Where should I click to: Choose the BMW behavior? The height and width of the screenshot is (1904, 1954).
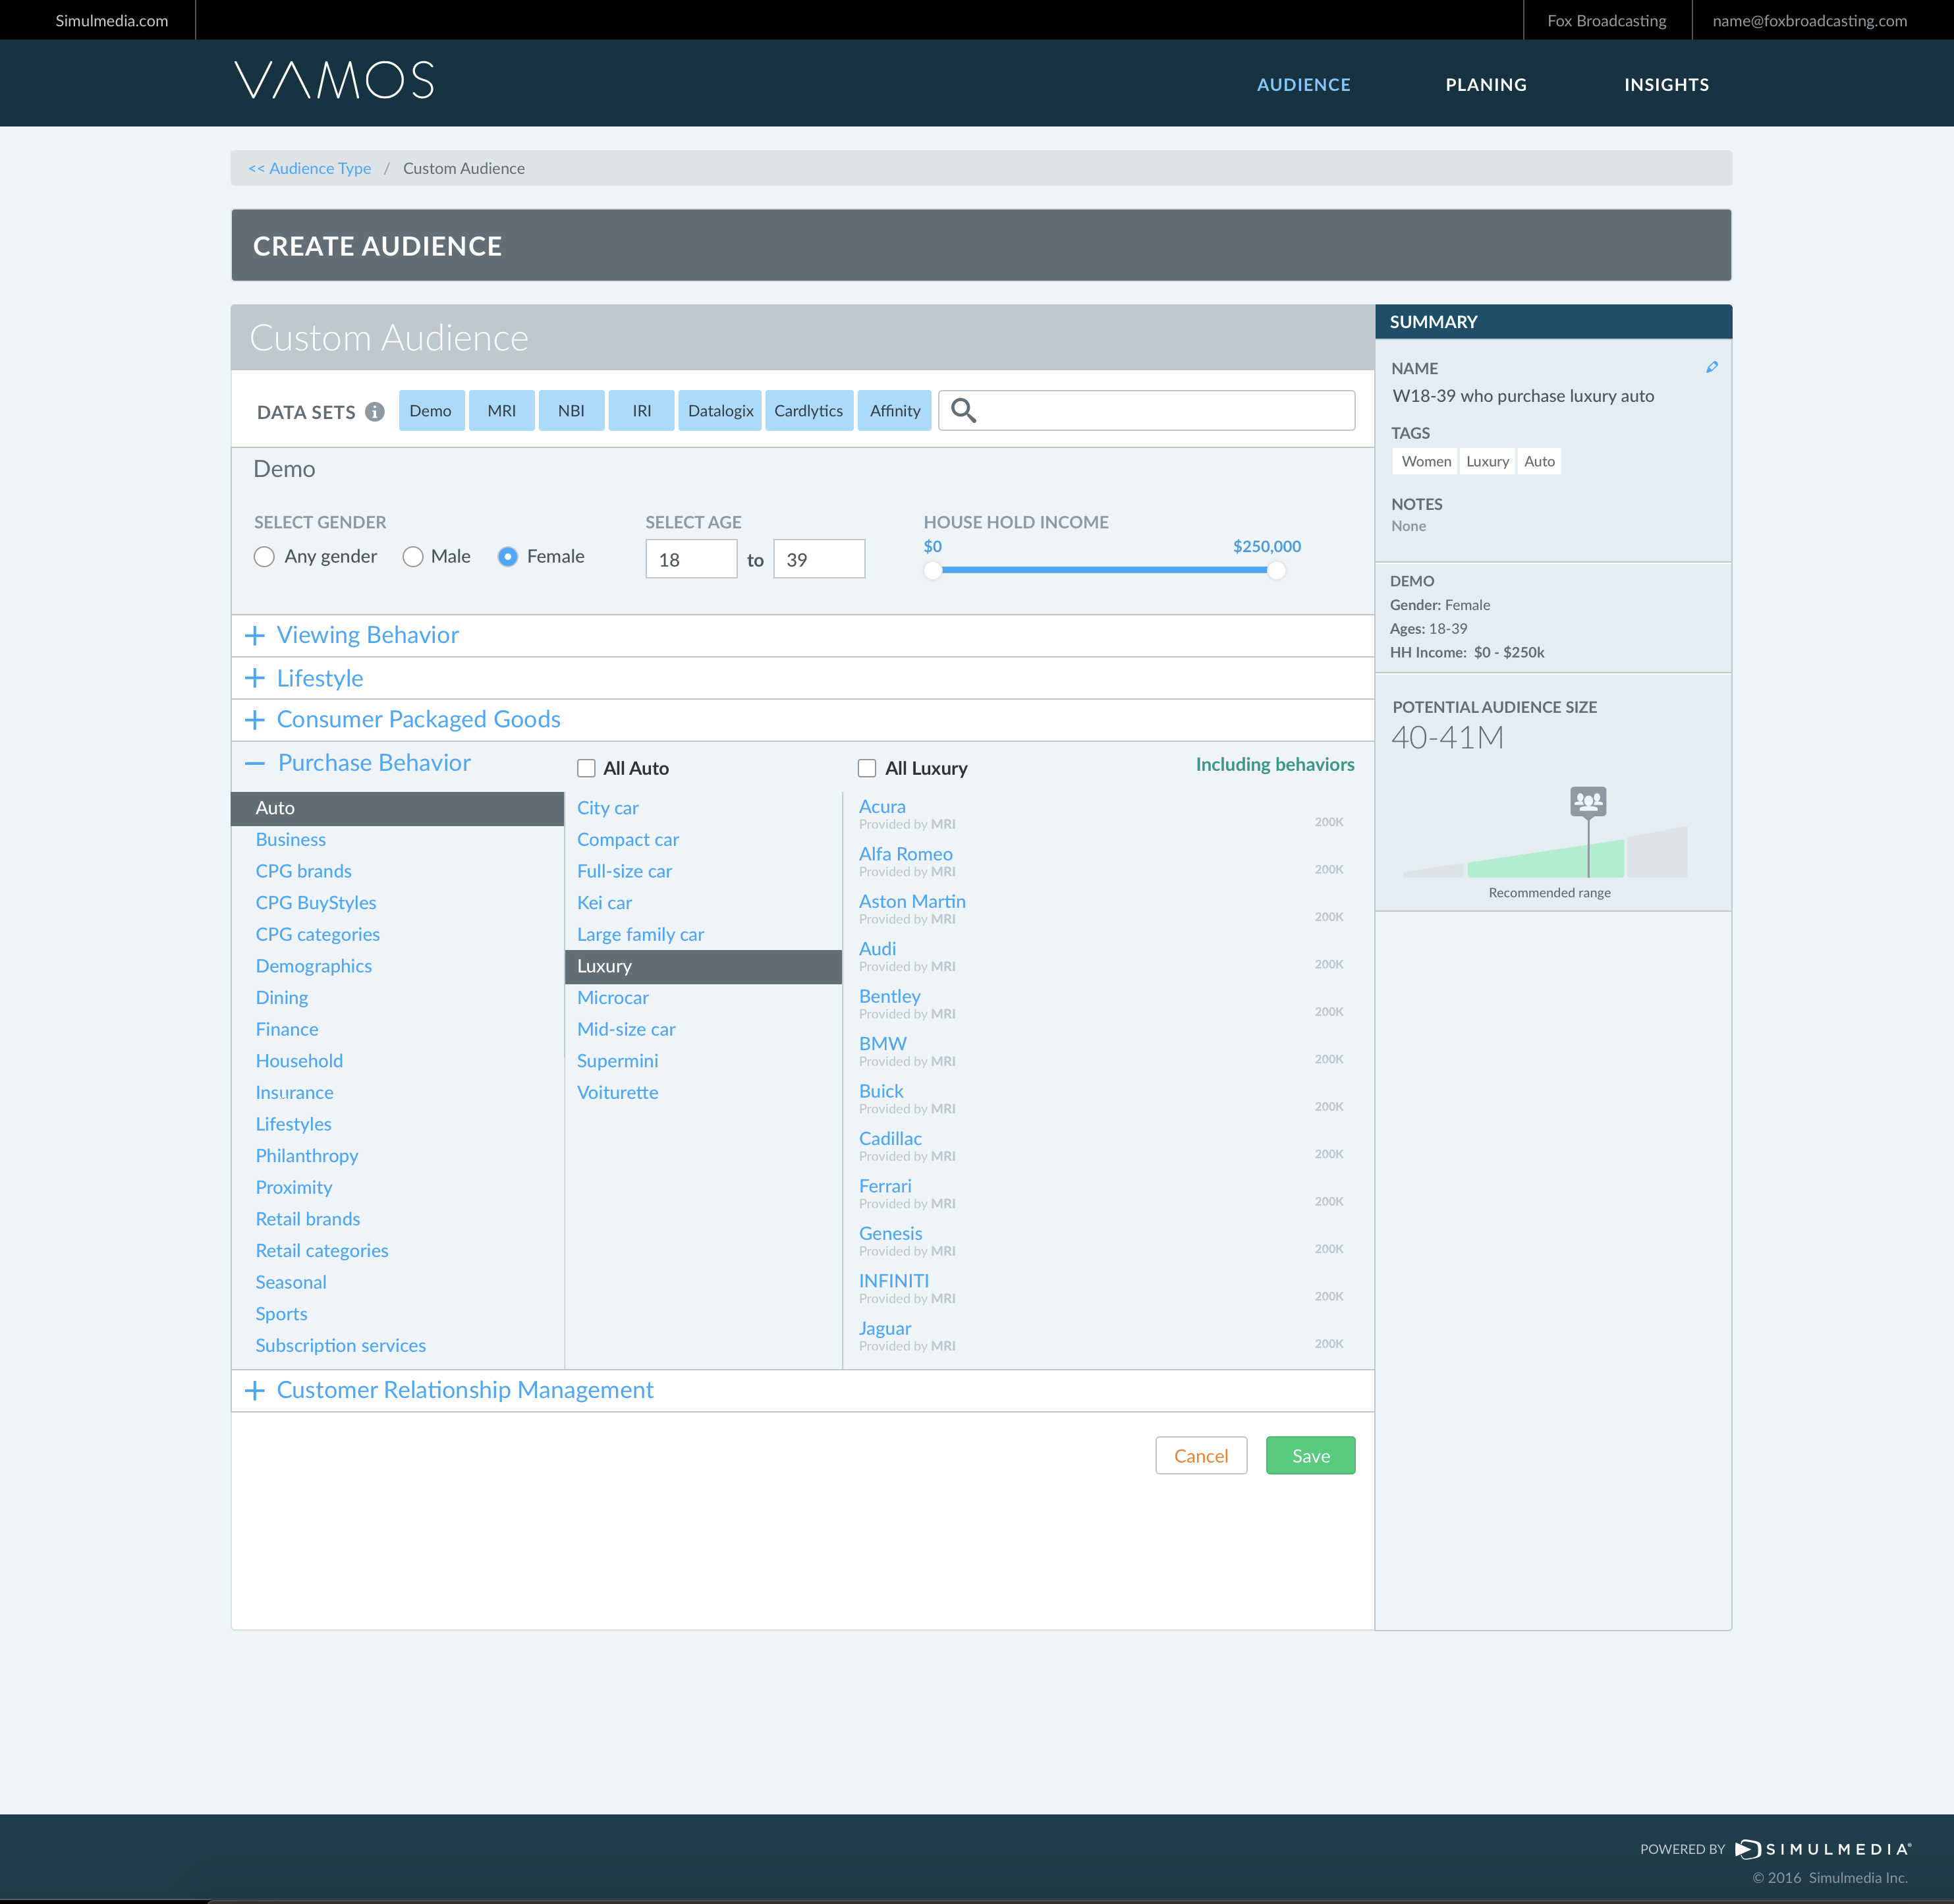pos(883,1043)
